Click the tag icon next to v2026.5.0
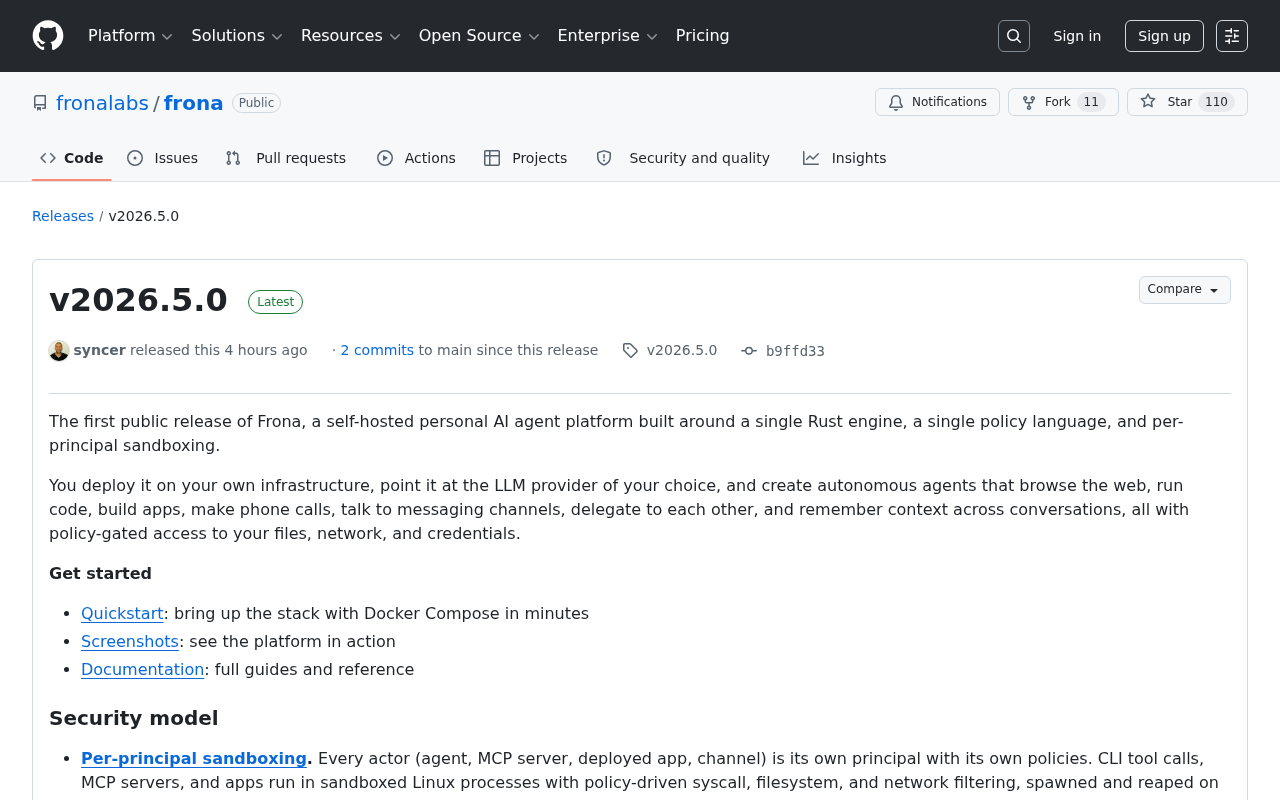Image resolution: width=1280 pixels, height=800 pixels. [x=630, y=350]
